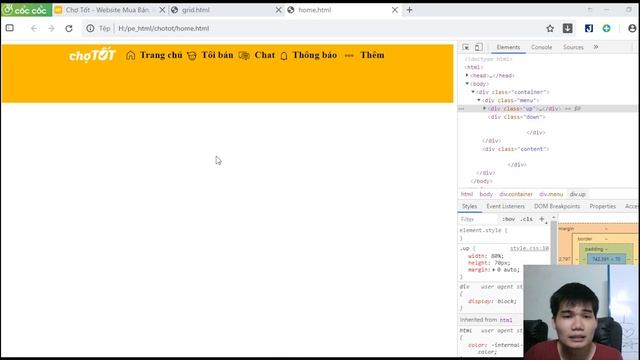Click the green plus extension icon
This screenshot has width=640, height=360.
(607, 28)
